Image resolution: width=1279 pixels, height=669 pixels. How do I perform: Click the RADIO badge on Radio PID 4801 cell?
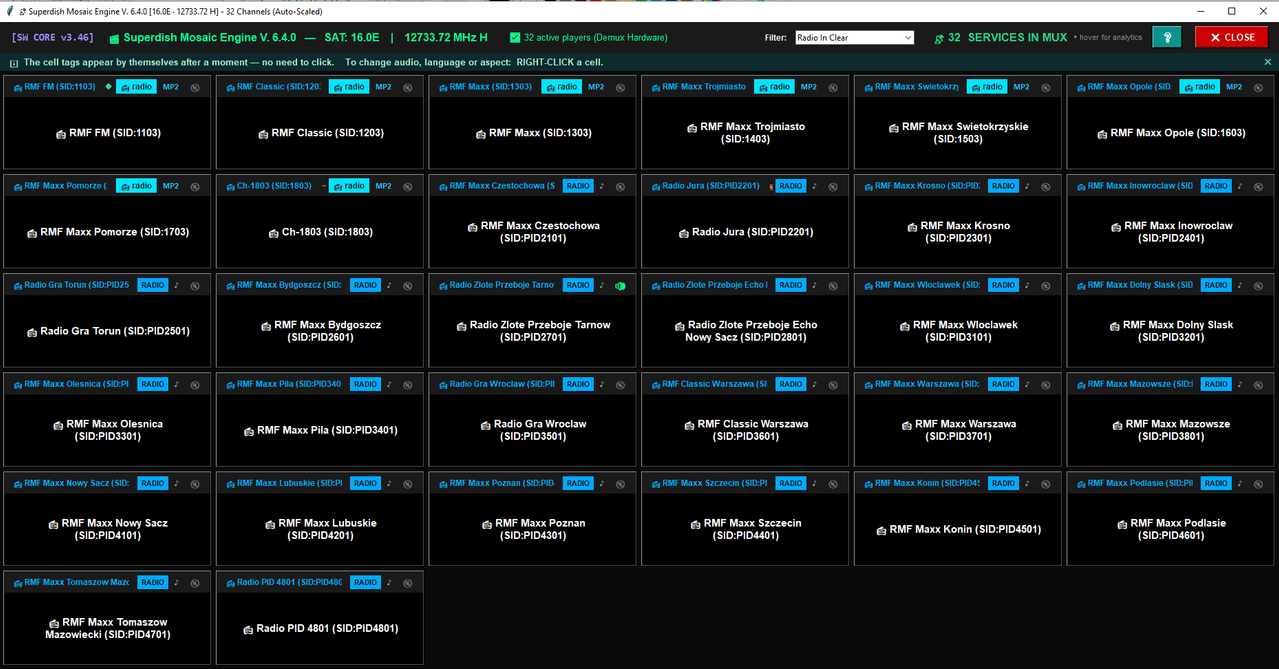tap(366, 582)
